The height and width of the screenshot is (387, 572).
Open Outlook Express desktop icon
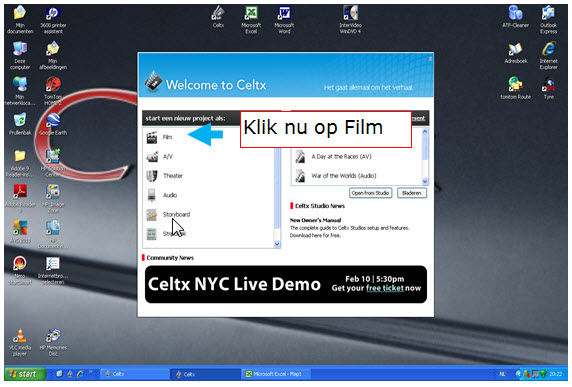548,20
